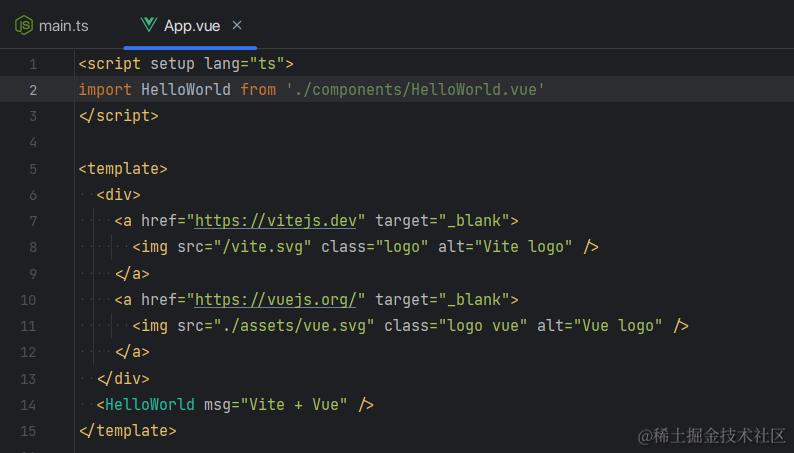The width and height of the screenshot is (794, 453).
Task: Click target="_blank" on line 7
Action: [442, 221]
